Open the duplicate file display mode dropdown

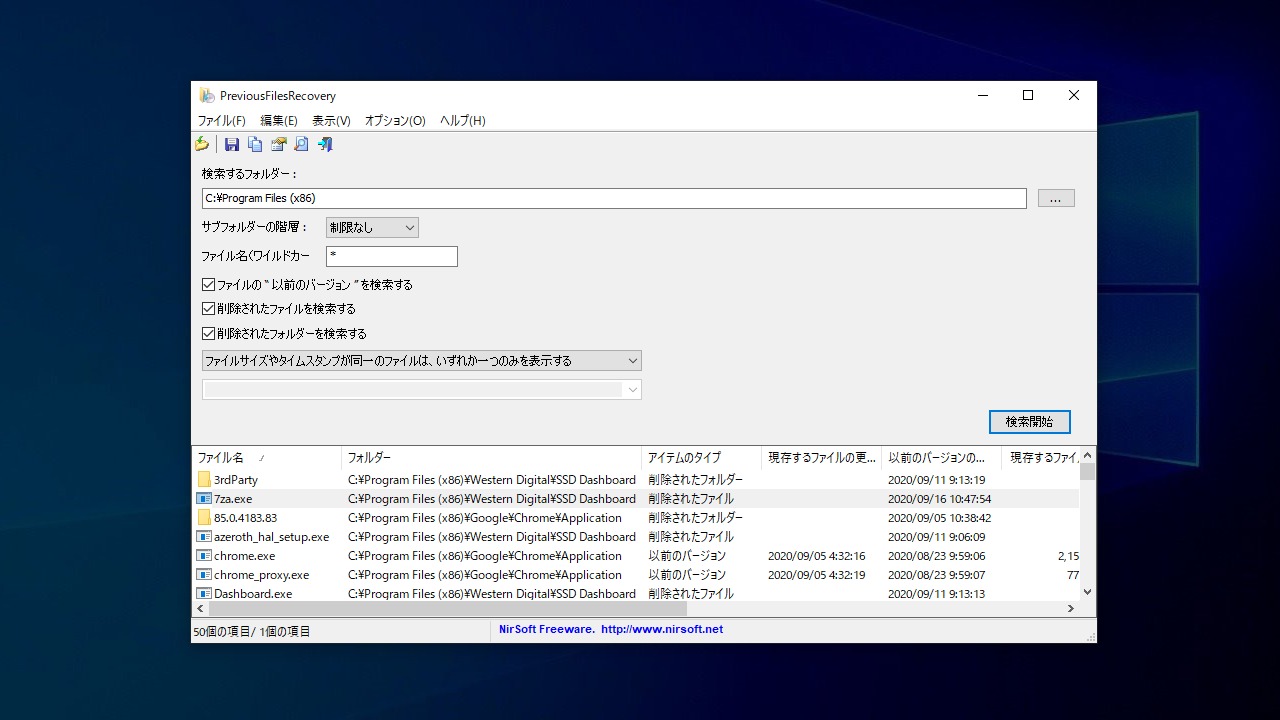(x=421, y=361)
